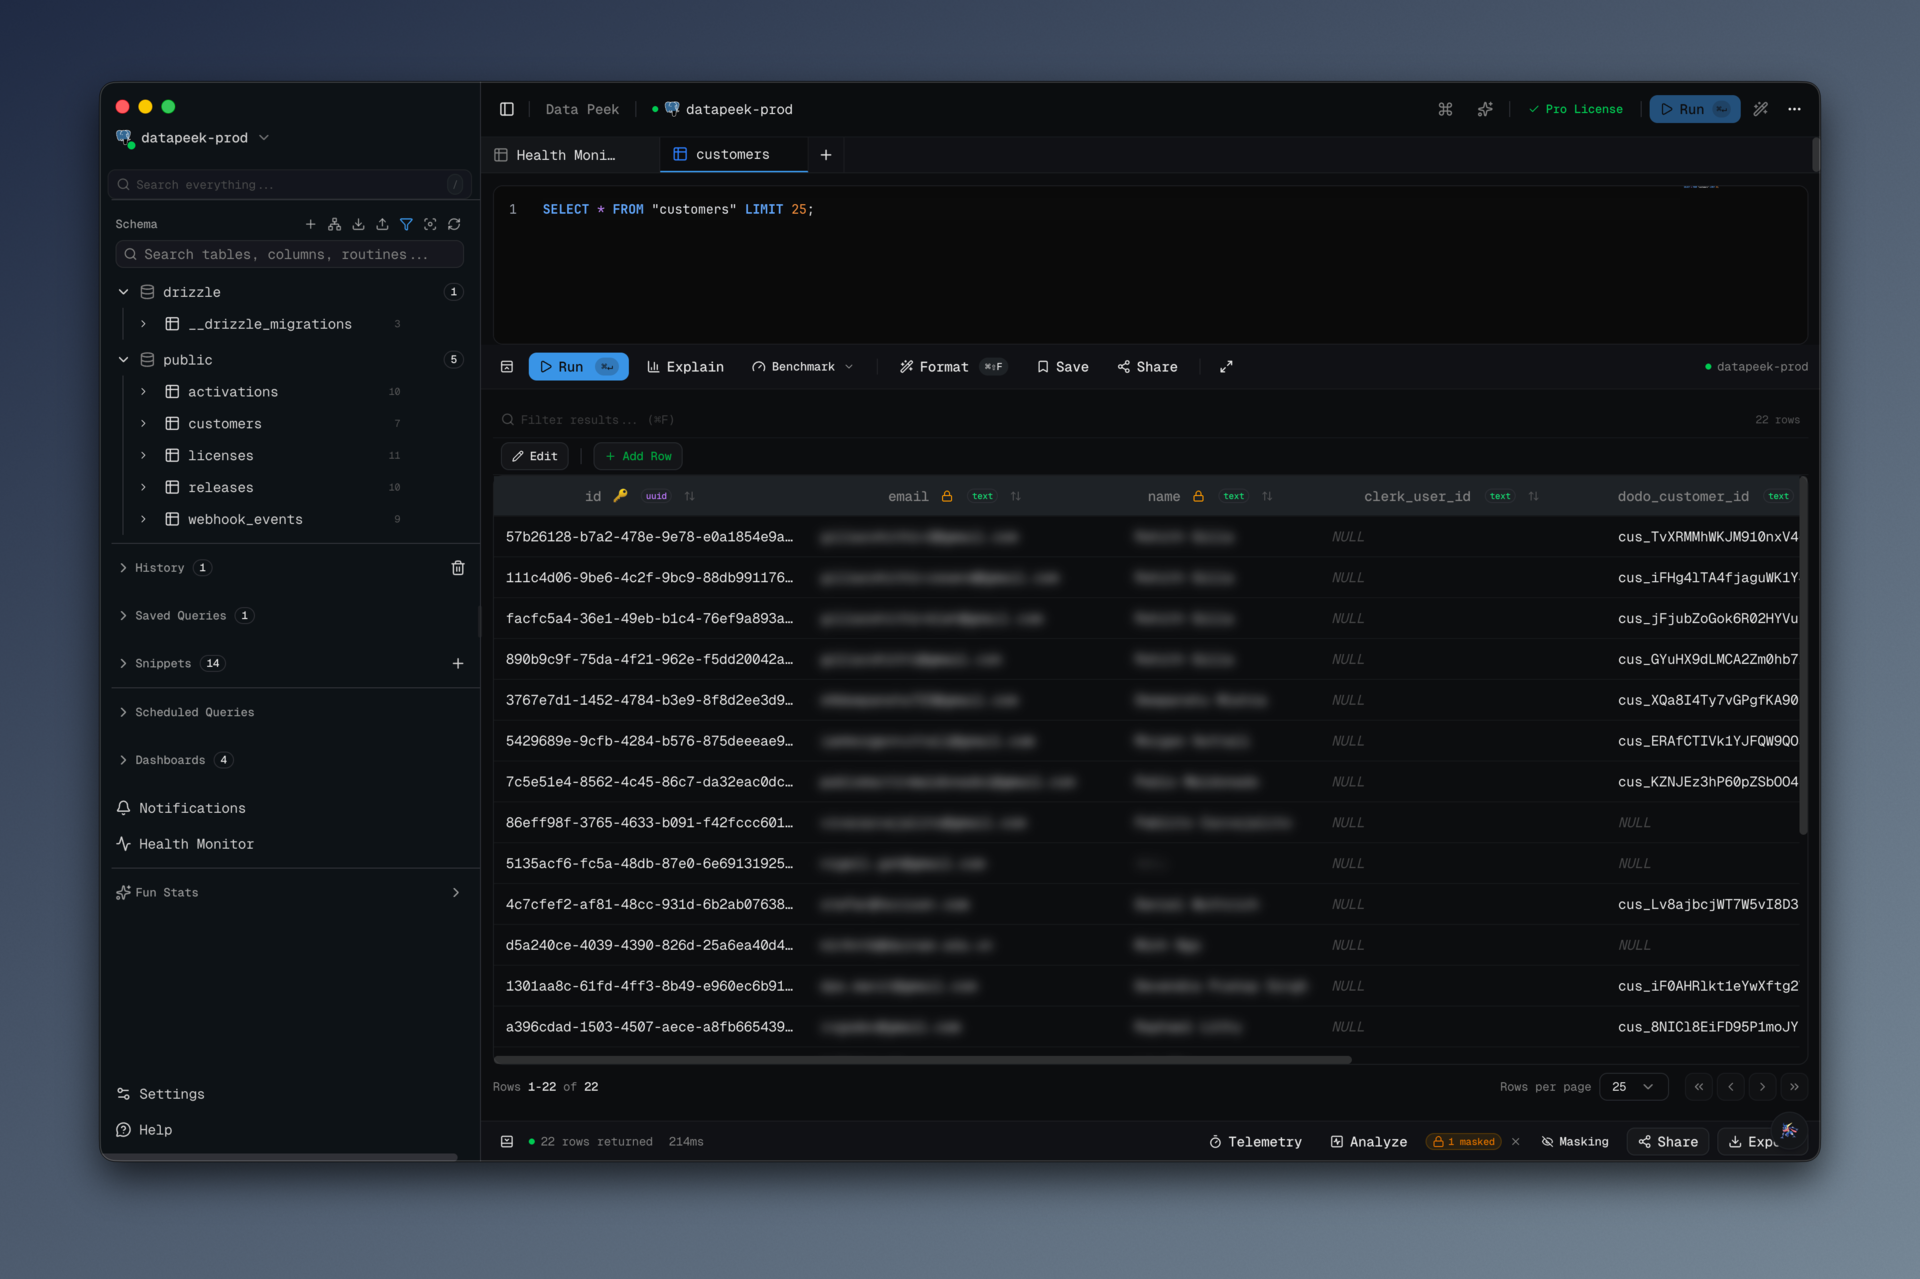Toggle masking lock on the name column
The height and width of the screenshot is (1279, 1920).
(1198, 496)
